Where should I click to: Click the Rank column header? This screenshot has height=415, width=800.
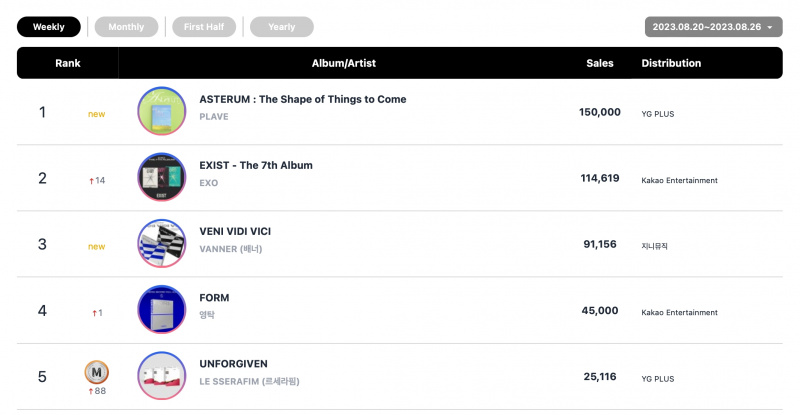coord(68,63)
